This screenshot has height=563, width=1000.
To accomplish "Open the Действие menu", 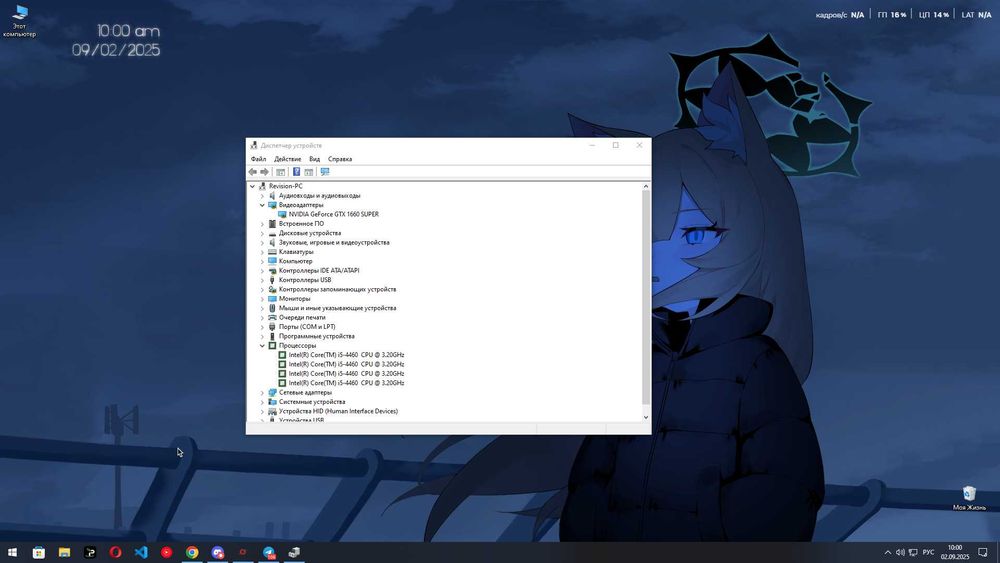I will pyautogui.click(x=288, y=159).
